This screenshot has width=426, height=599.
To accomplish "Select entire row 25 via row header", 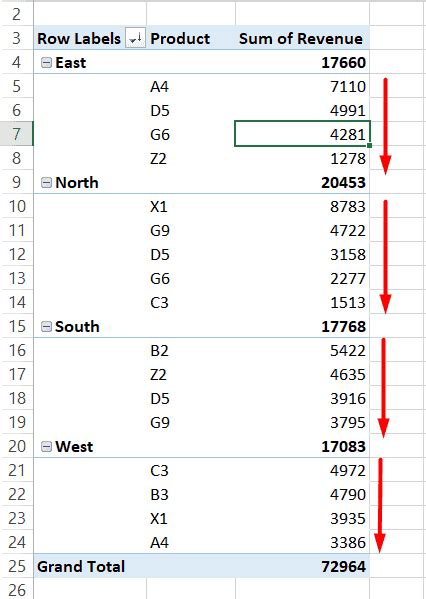I will [16, 566].
